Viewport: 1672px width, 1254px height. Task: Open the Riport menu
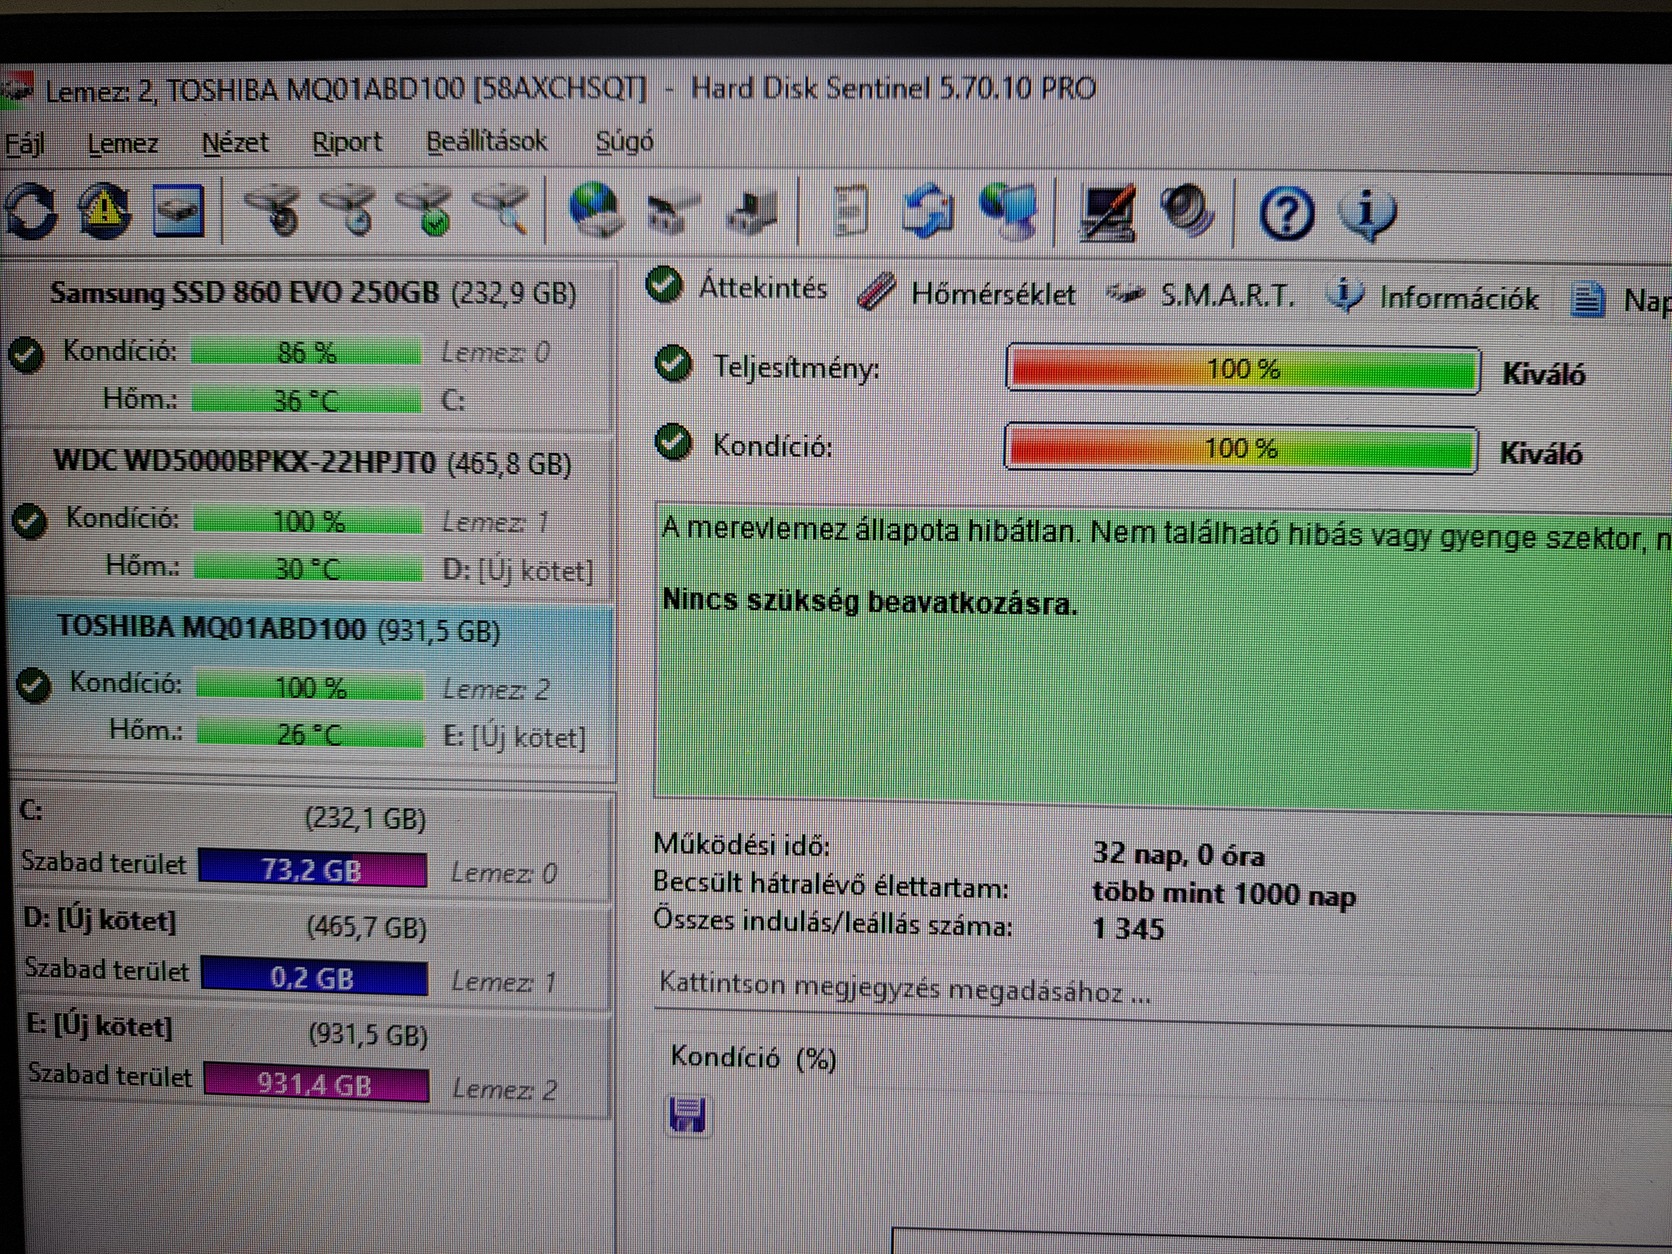(x=346, y=143)
